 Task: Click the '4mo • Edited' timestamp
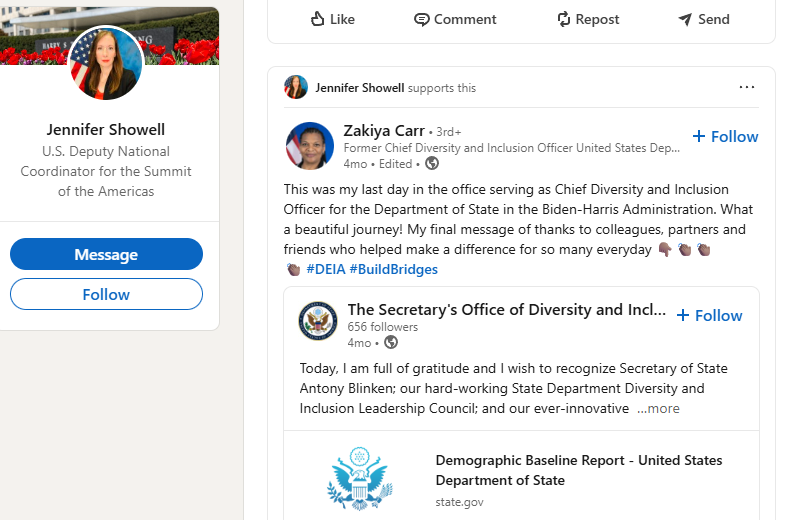coord(378,164)
